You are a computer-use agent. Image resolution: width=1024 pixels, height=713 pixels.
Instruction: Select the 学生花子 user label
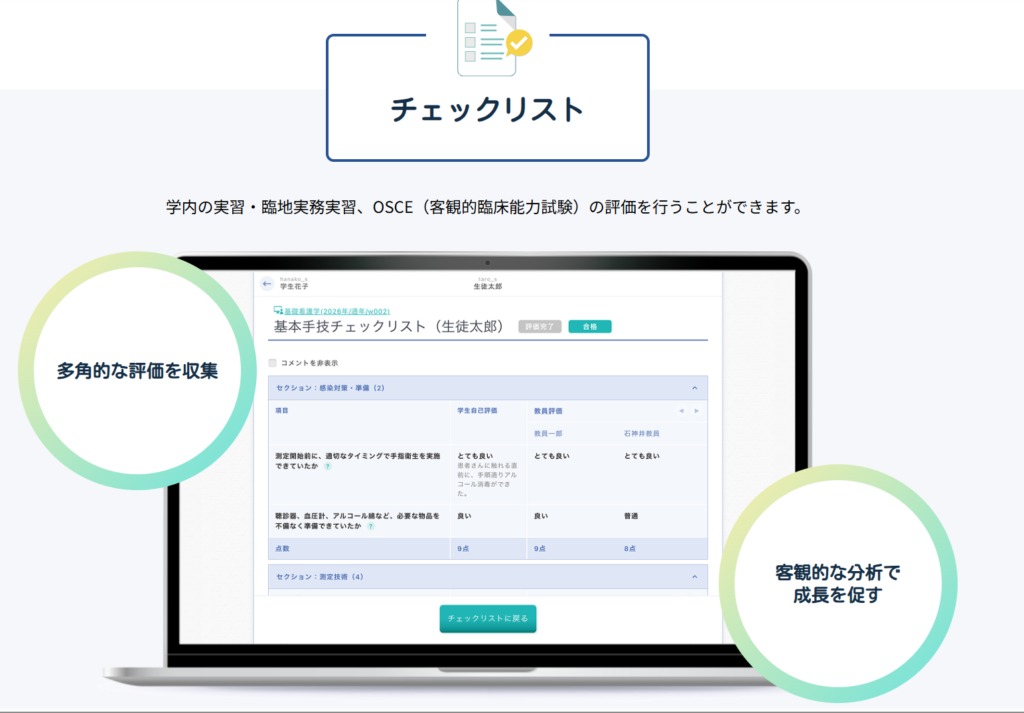tap(294, 285)
